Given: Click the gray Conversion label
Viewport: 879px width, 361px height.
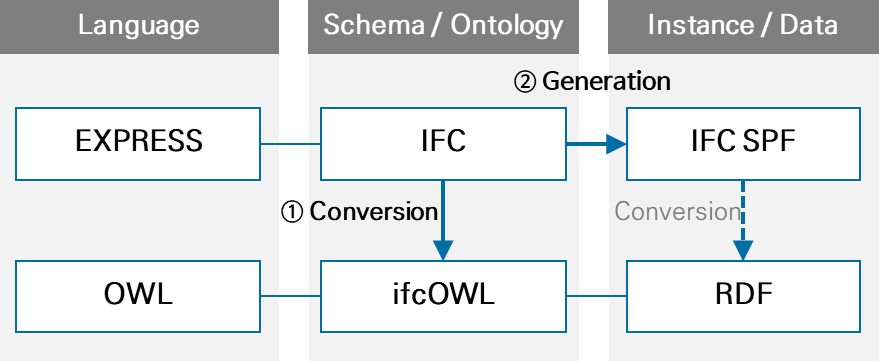Looking at the screenshot, I should [x=678, y=212].
